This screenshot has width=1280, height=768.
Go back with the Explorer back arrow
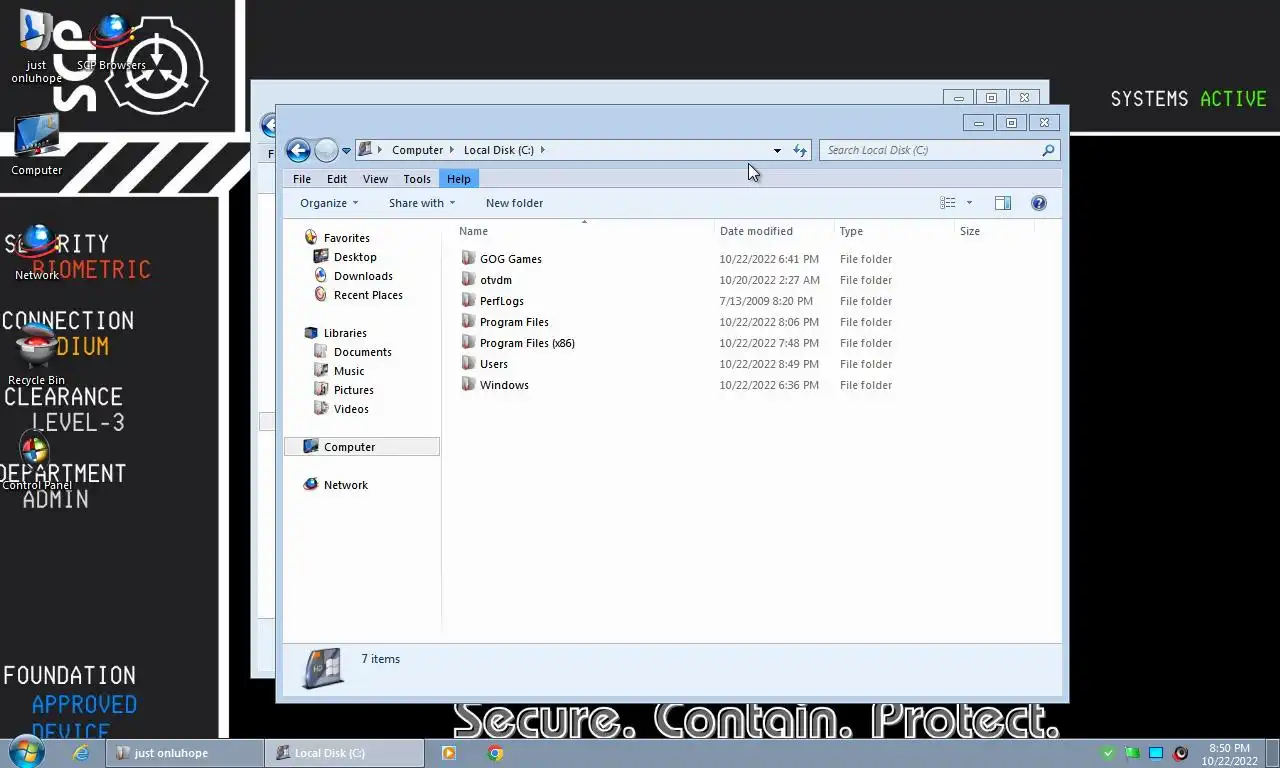tap(298, 150)
